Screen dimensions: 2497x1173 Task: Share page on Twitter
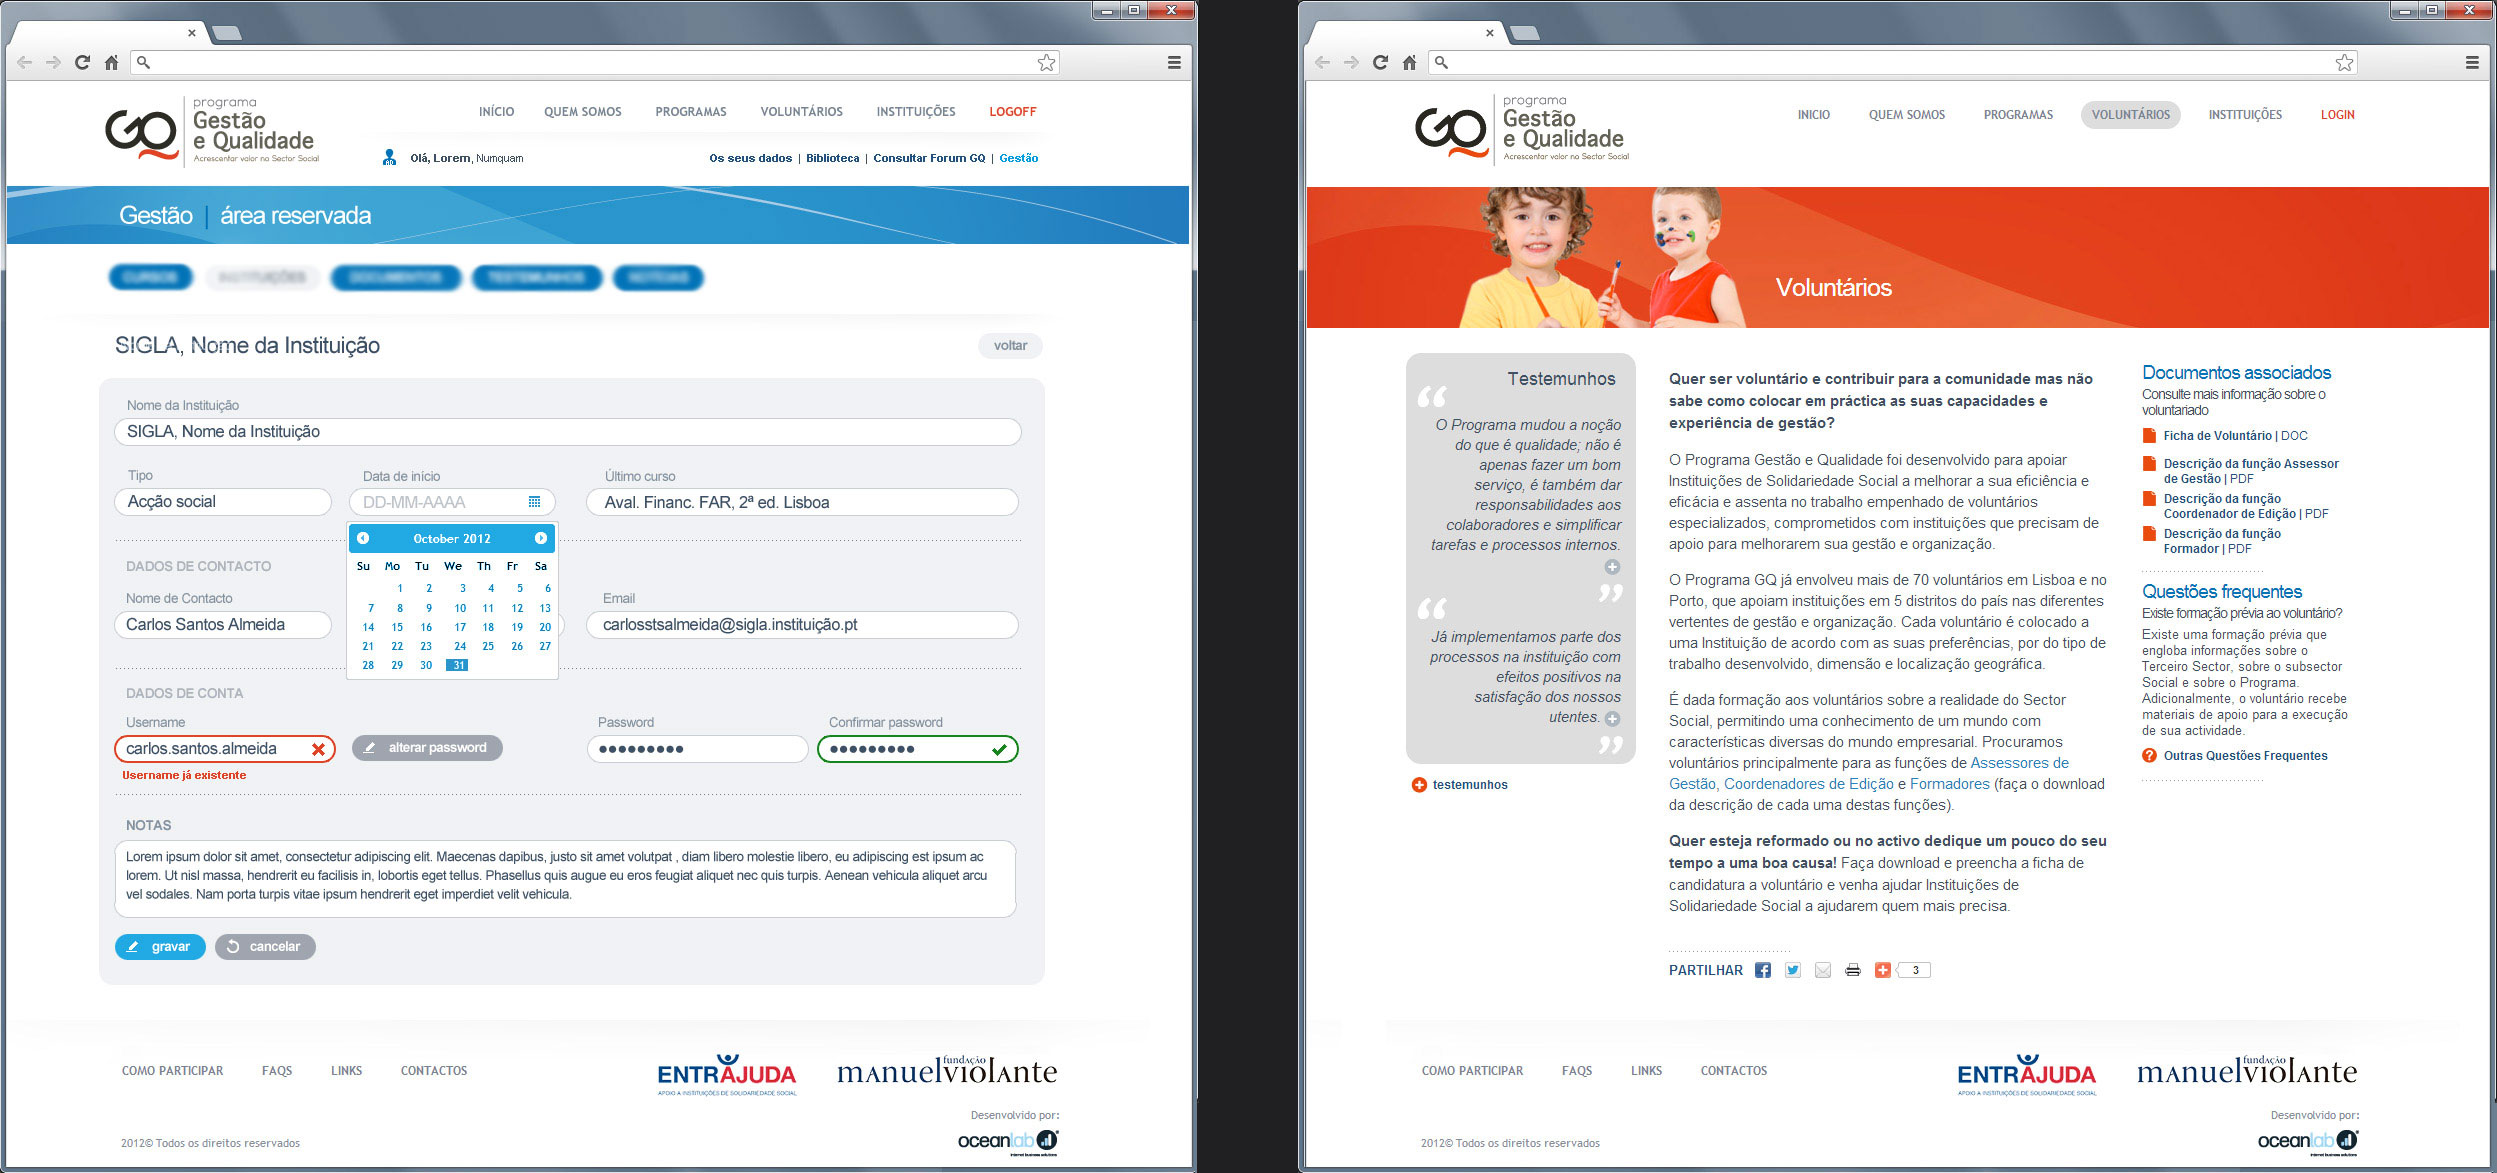[1793, 970]
